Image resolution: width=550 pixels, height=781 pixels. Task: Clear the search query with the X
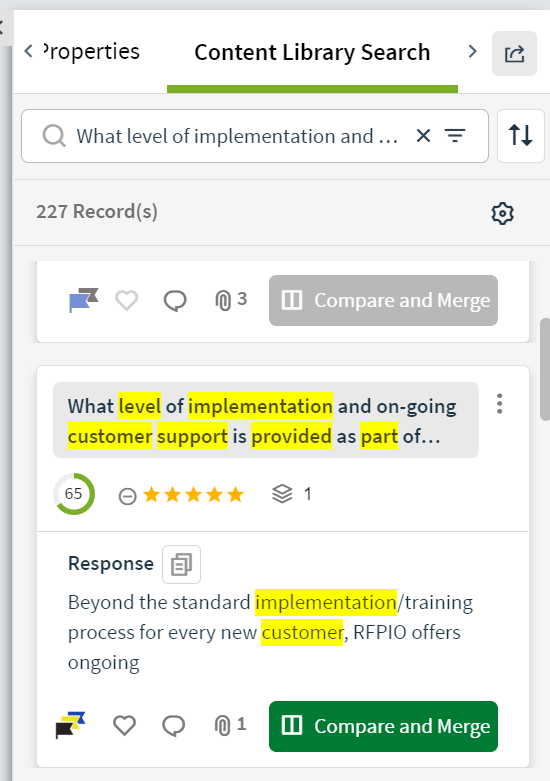[x=423, y=135]
